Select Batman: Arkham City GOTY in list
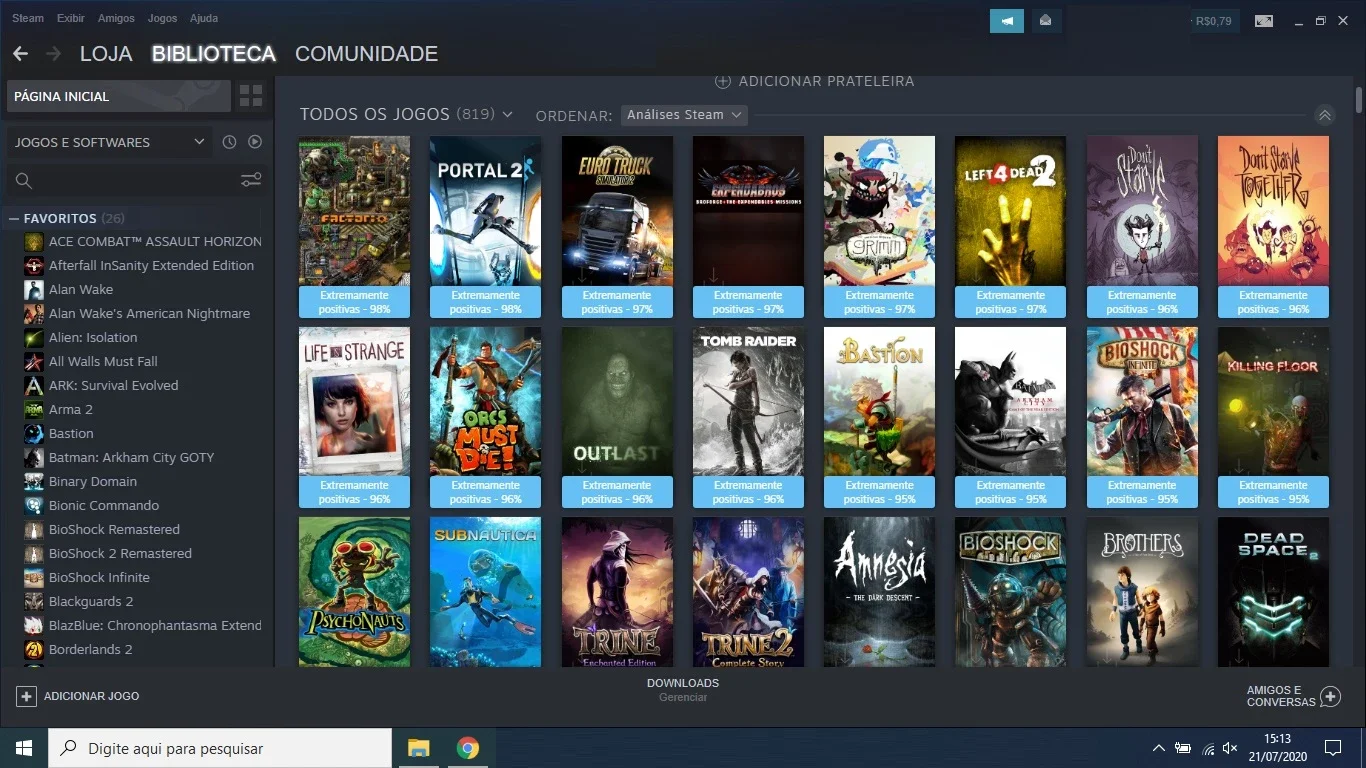 131,458
